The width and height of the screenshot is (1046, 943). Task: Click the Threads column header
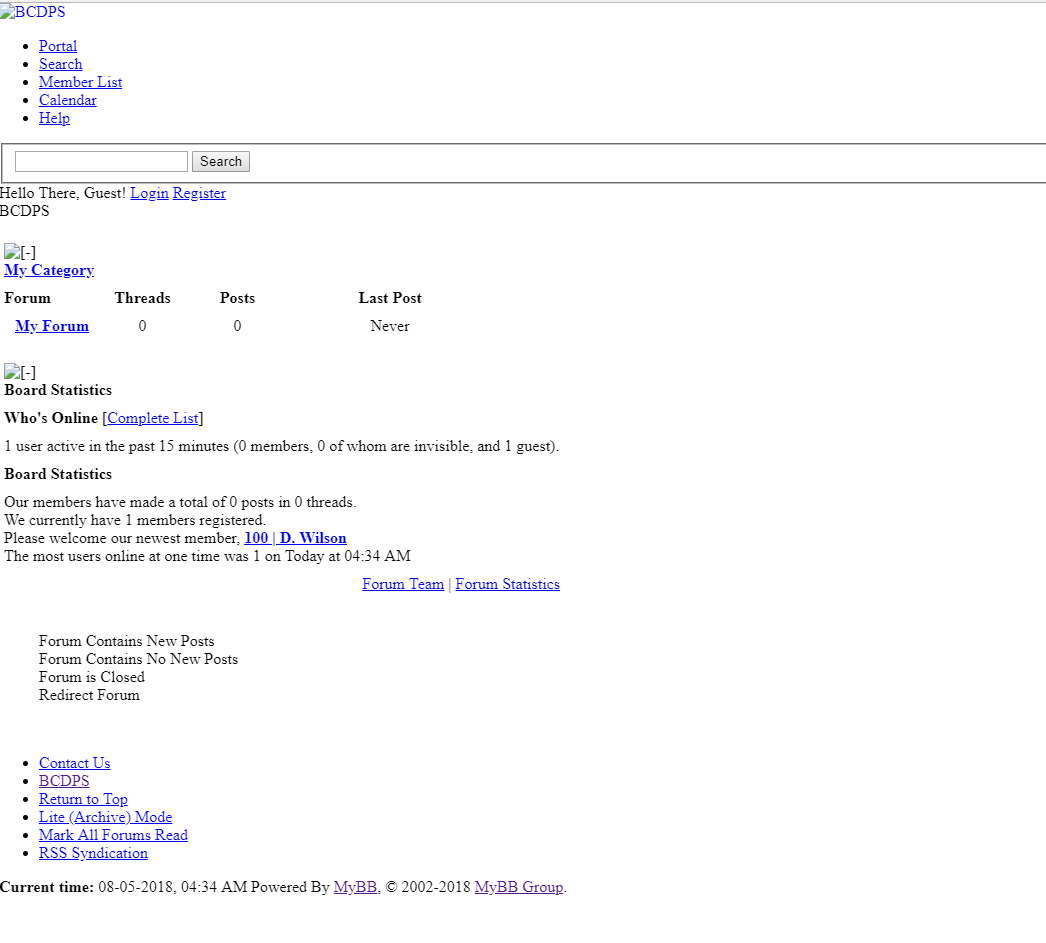coord(143,298)
